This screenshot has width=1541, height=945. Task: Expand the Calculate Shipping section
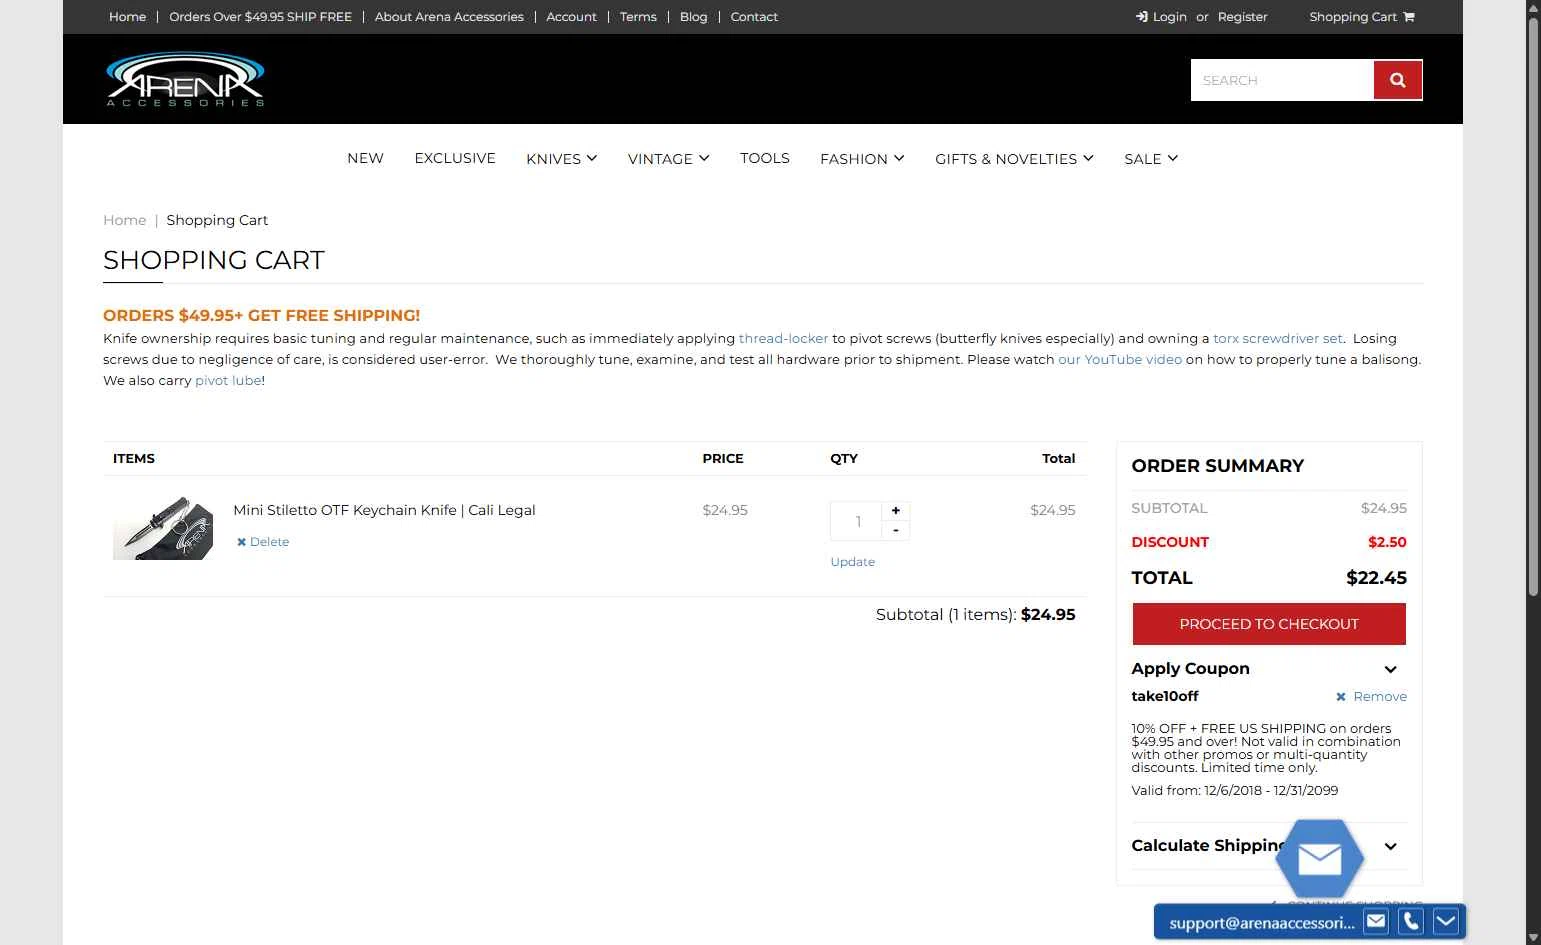pos(1390,846)
